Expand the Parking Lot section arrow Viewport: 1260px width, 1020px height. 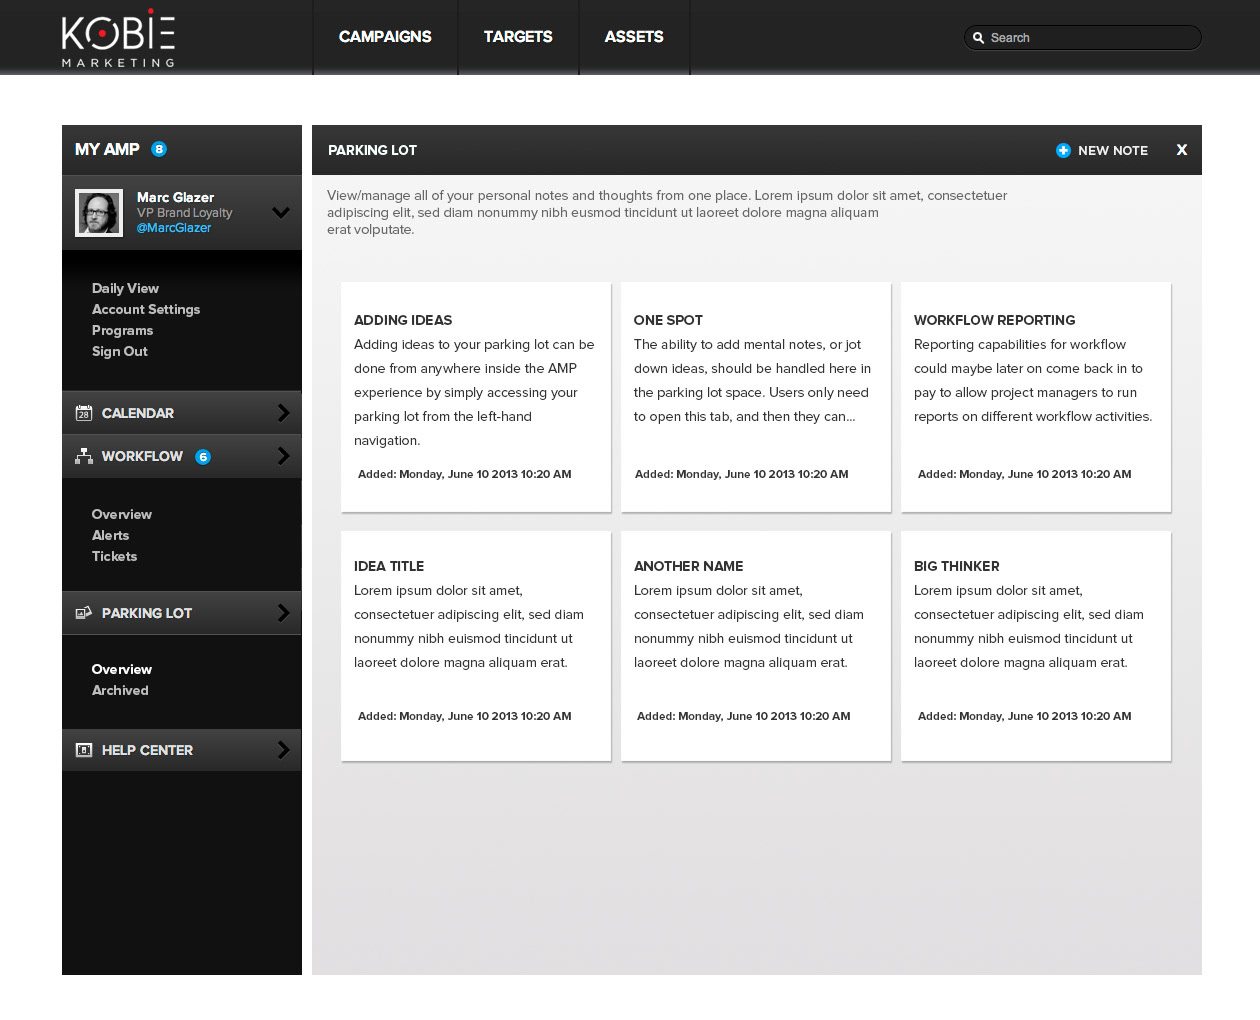pyautogui.click(x=283, y=613)
